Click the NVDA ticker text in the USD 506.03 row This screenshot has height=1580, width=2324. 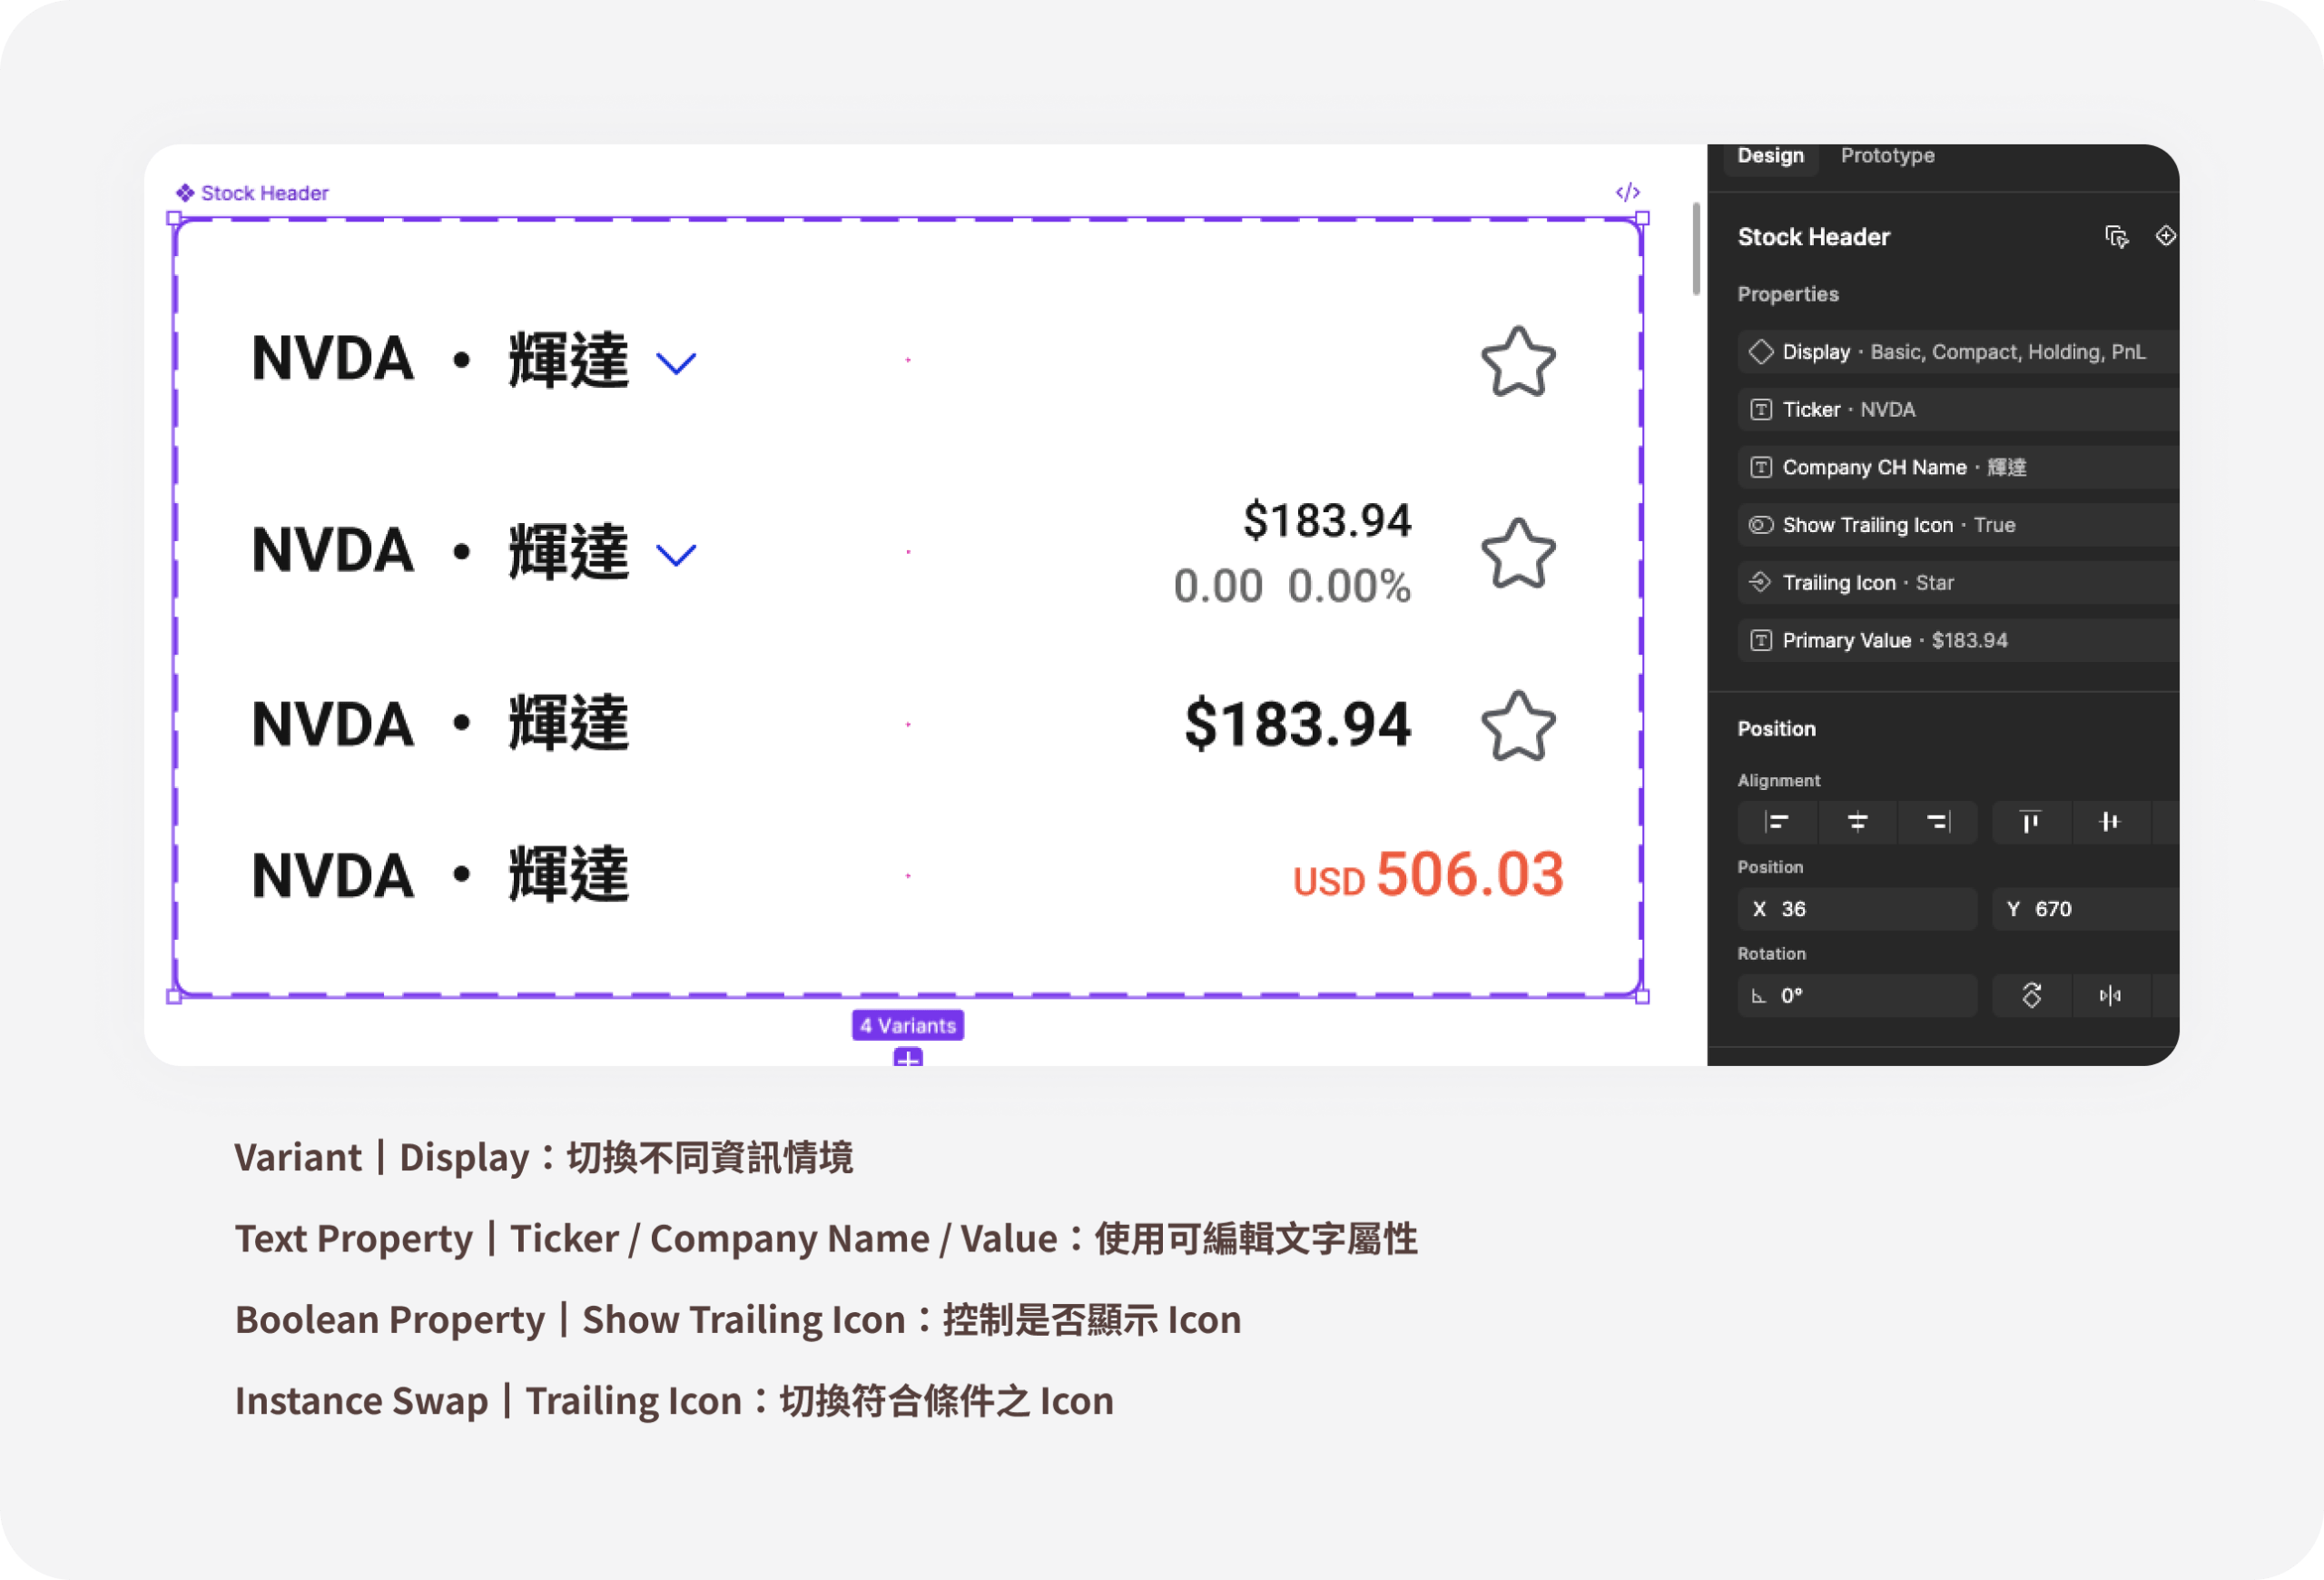coord(332,876)
